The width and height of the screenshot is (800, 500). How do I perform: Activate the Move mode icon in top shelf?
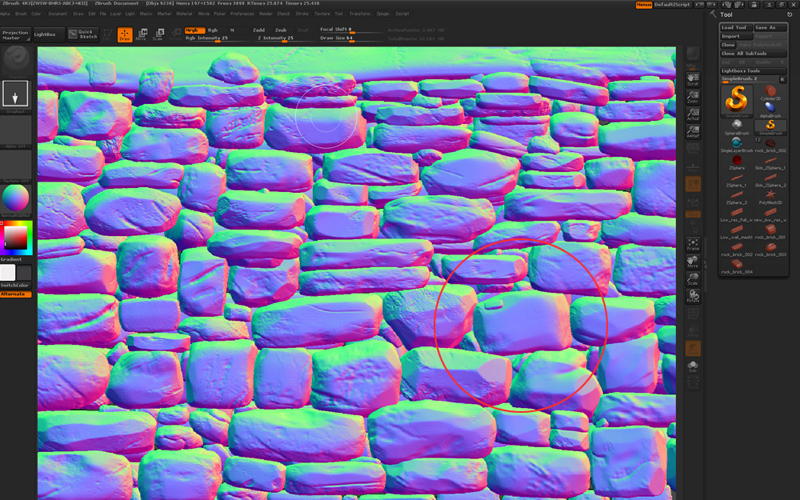tap(141, 35)
